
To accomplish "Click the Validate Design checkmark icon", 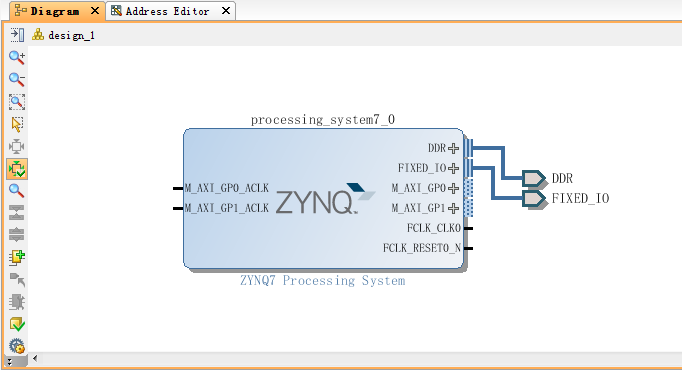I will [x=17, y=324].
